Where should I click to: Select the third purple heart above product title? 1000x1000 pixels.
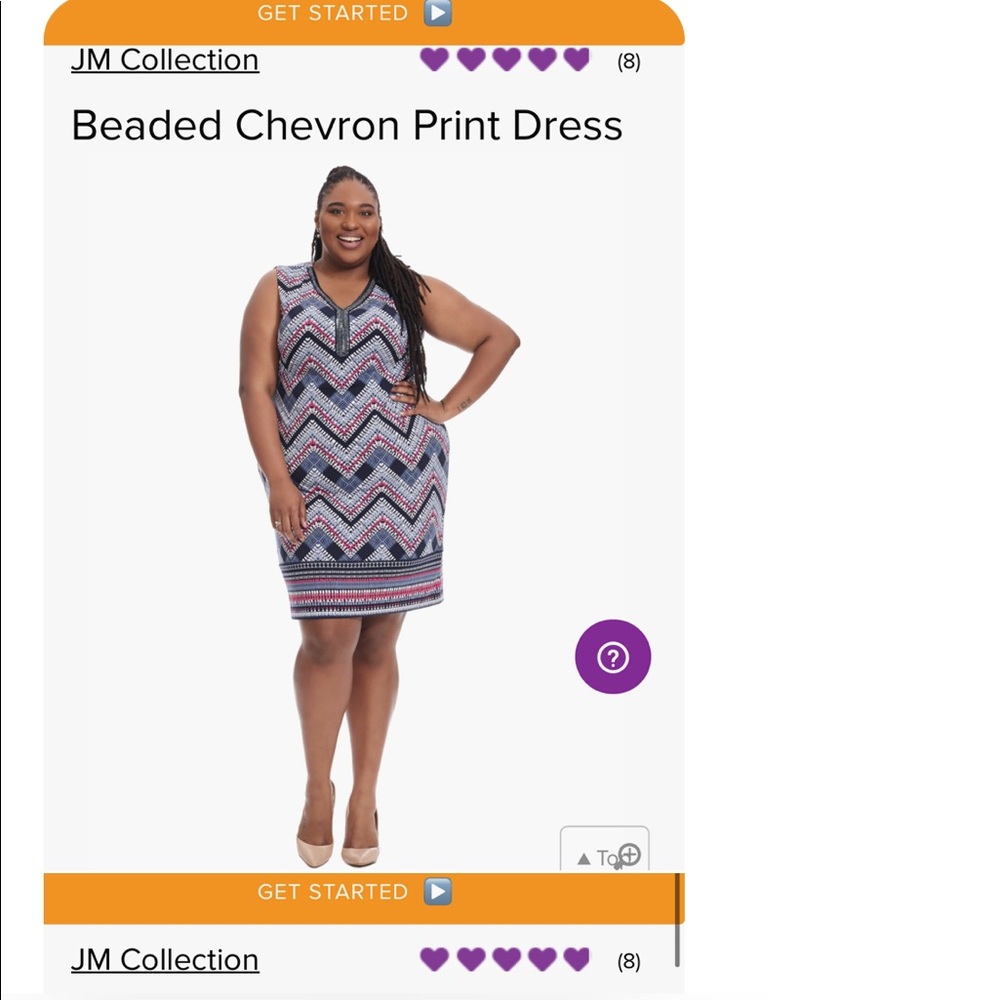click(506, 59)
